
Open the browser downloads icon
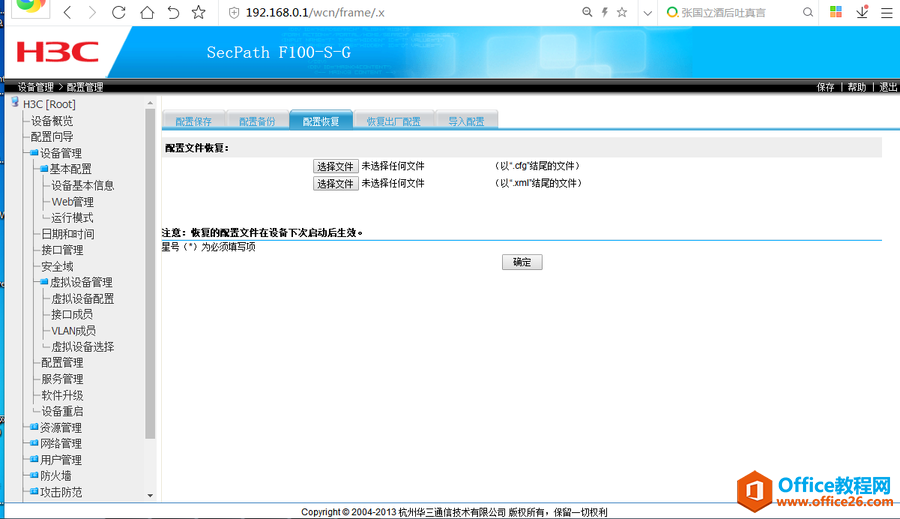(x=862, y=12)
